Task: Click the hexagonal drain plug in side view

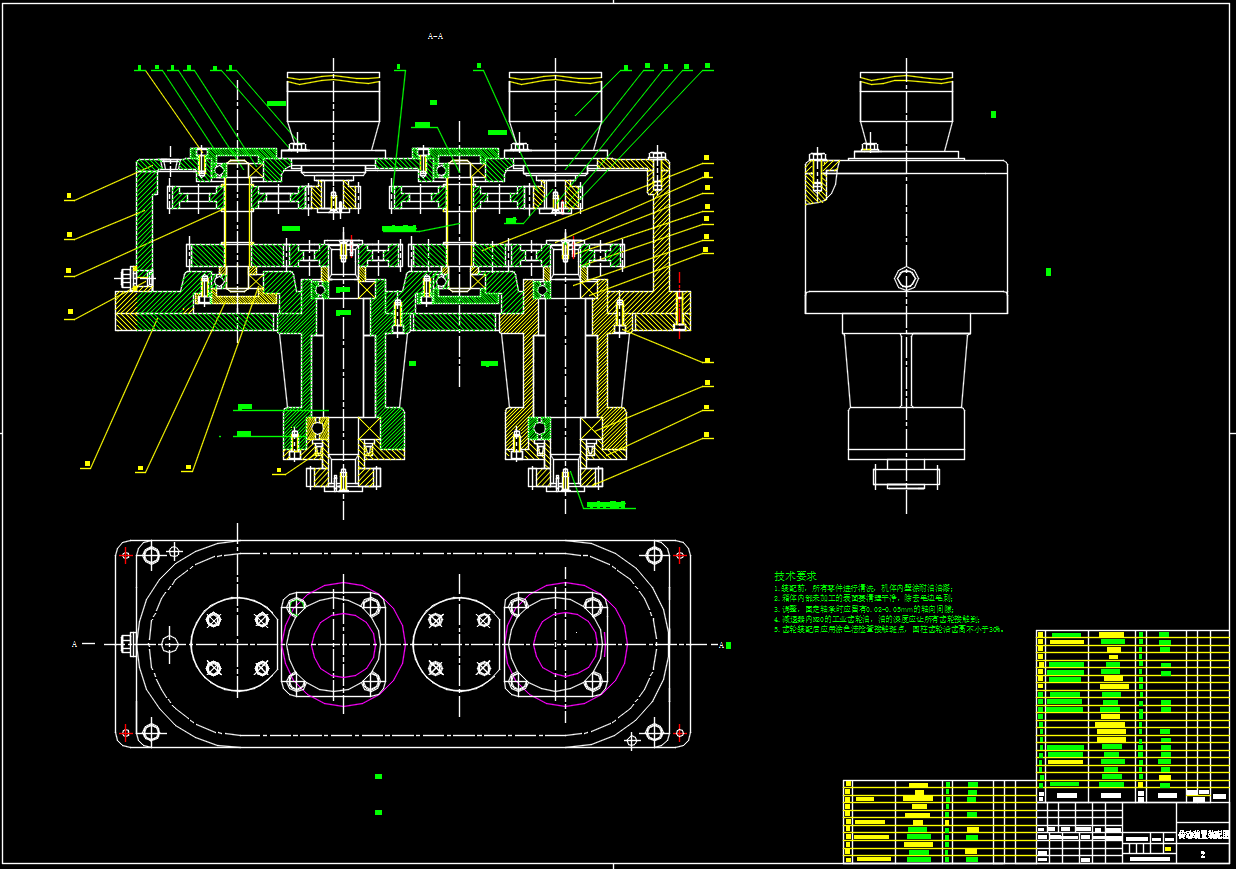Action: [x=906, y=279]
